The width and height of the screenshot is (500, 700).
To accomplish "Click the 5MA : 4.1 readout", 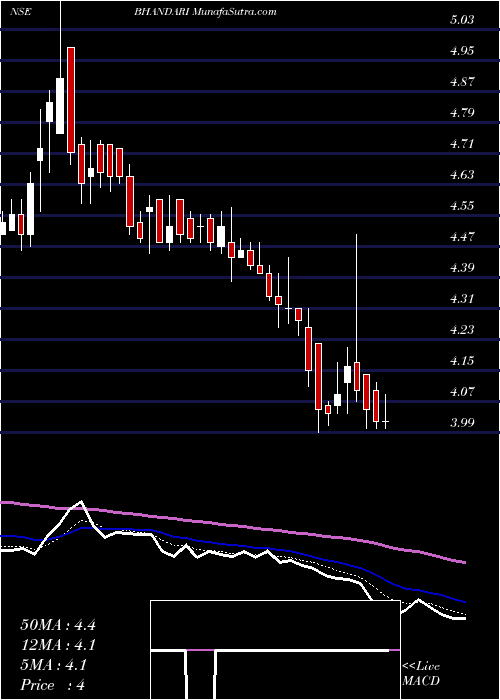I will 53,665.
